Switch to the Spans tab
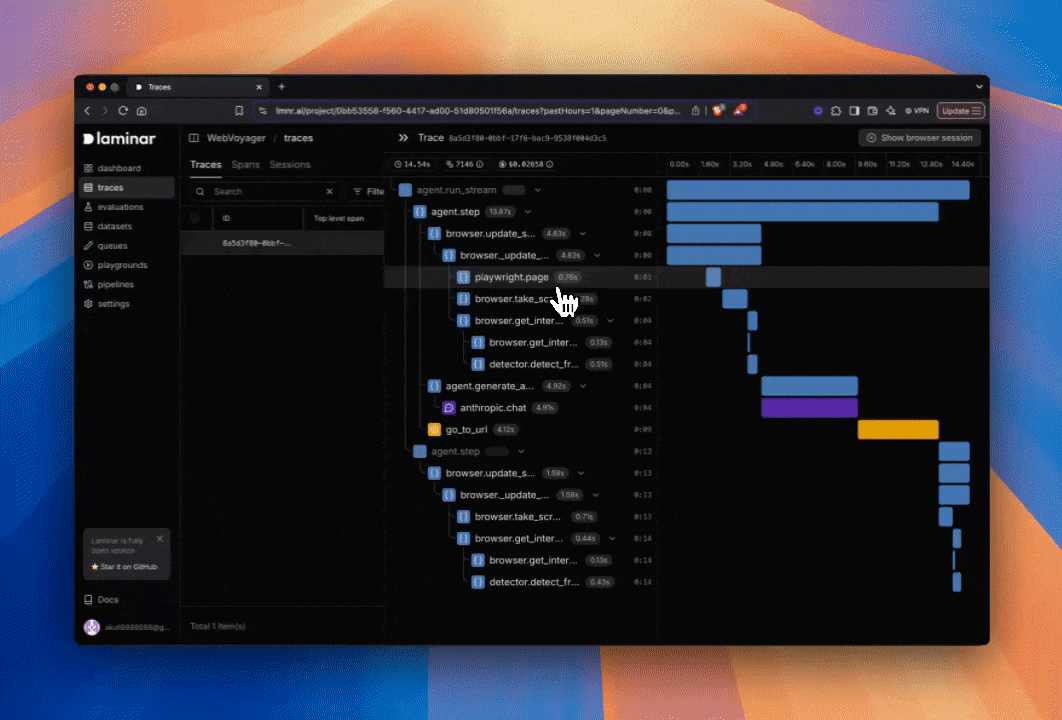The height and width of the screenshot is (720, 1062). click(x=245, y=165)
